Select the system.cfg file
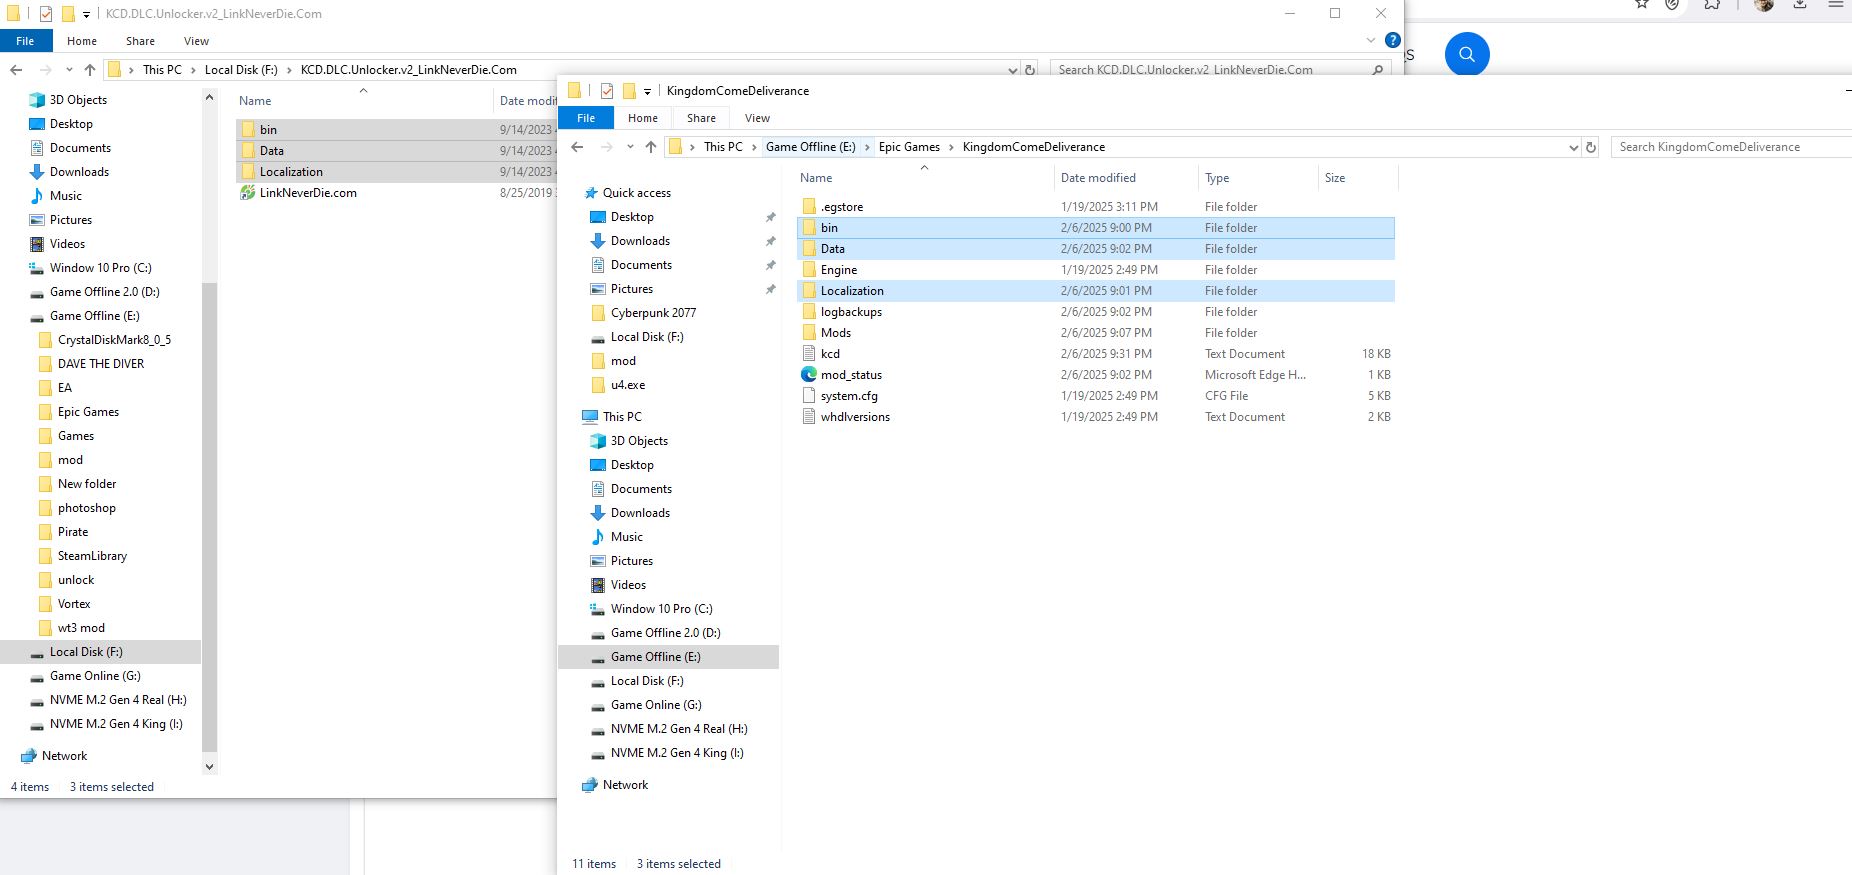This screenshot has height=875, width=1852. 849,396
